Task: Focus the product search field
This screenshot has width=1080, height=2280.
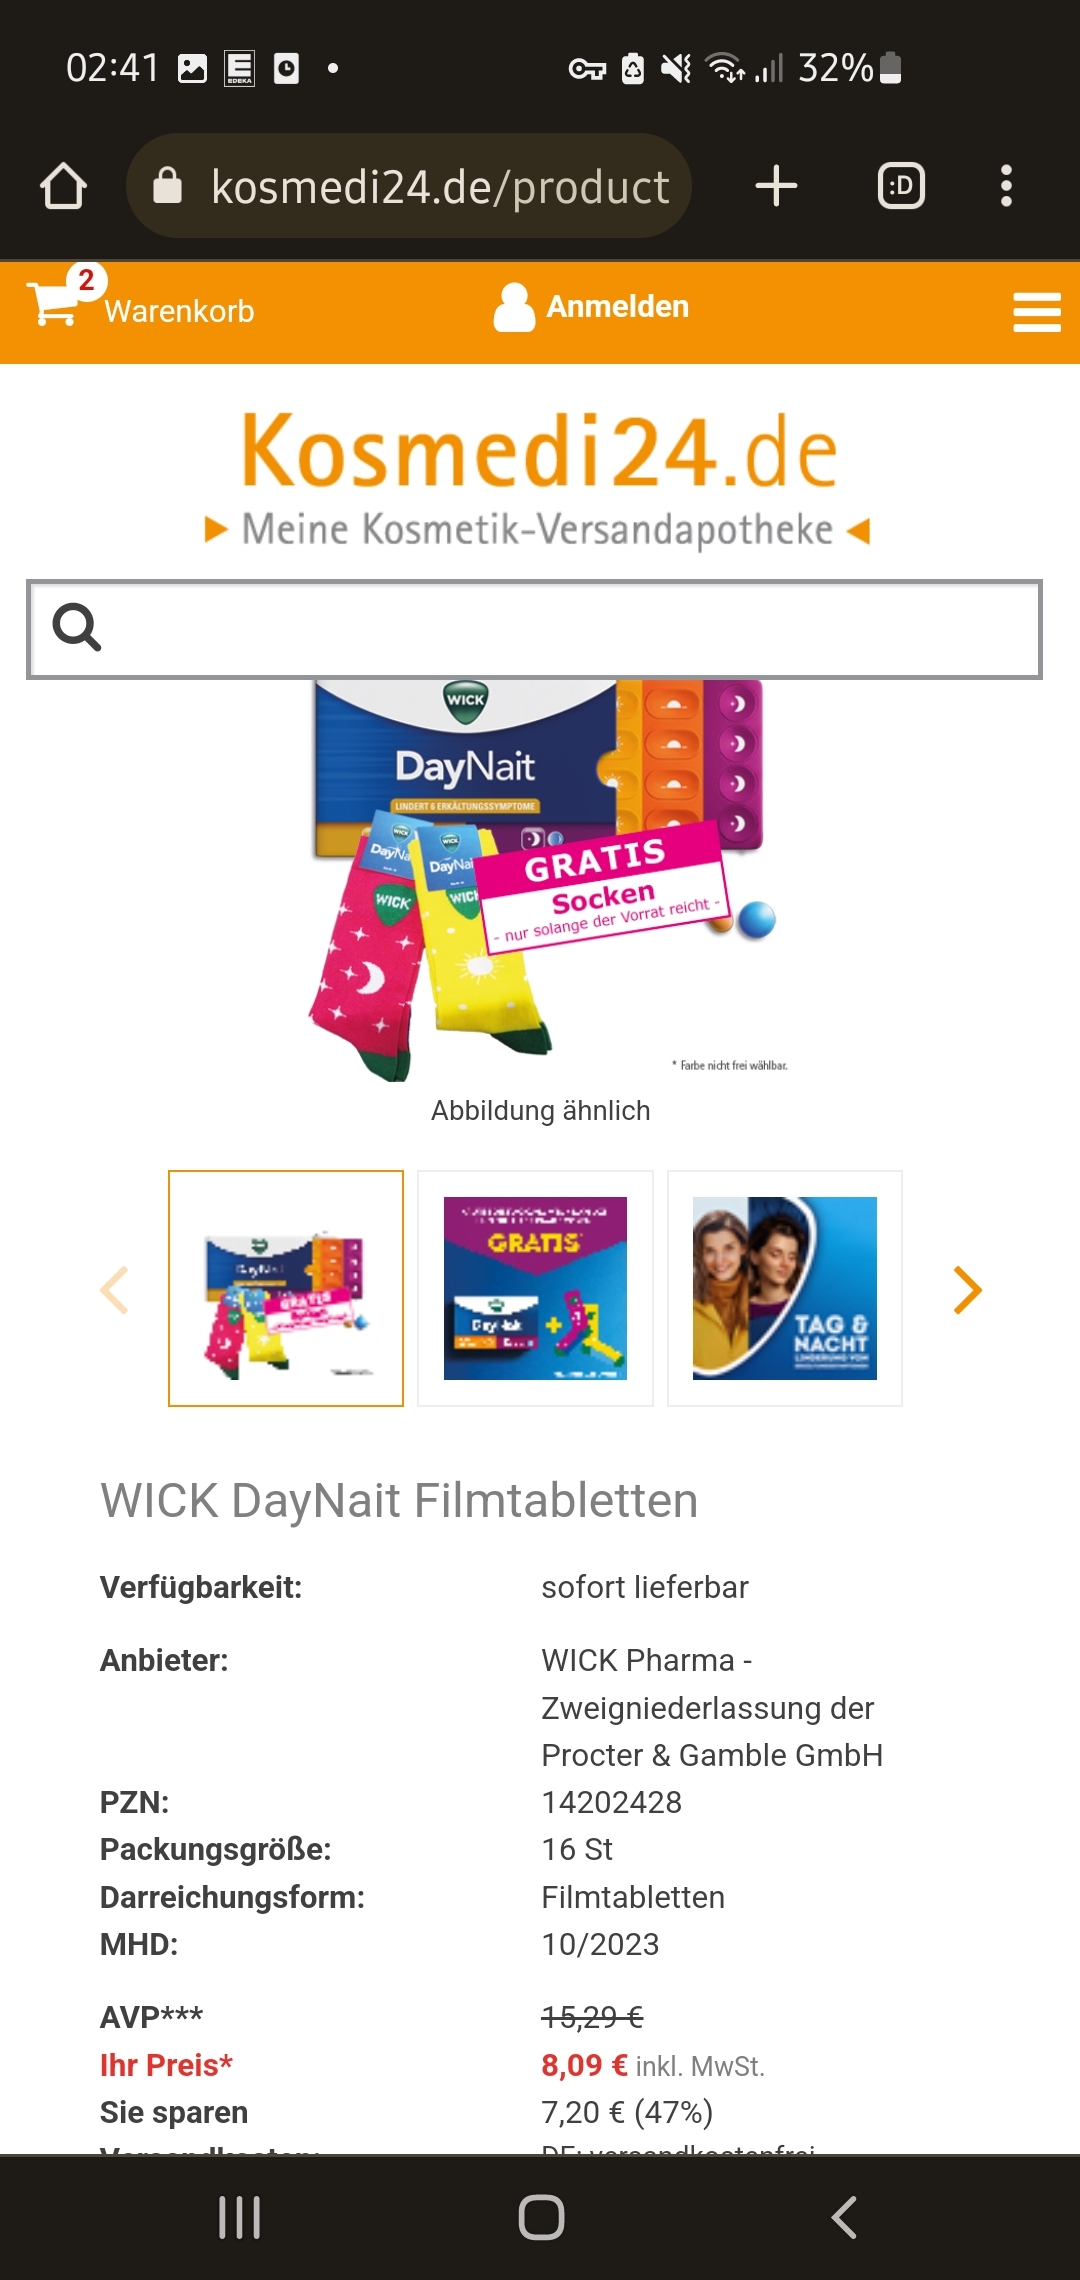Action: (x=534, y=629)
